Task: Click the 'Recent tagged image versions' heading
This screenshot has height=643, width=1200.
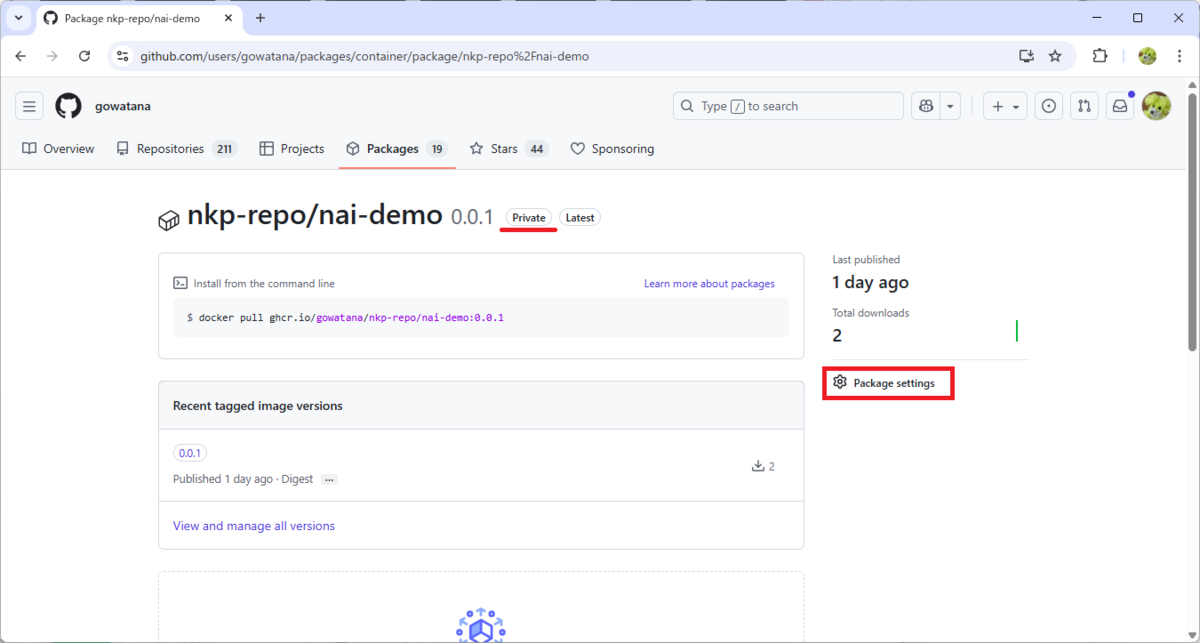Action: pos(258,406)
